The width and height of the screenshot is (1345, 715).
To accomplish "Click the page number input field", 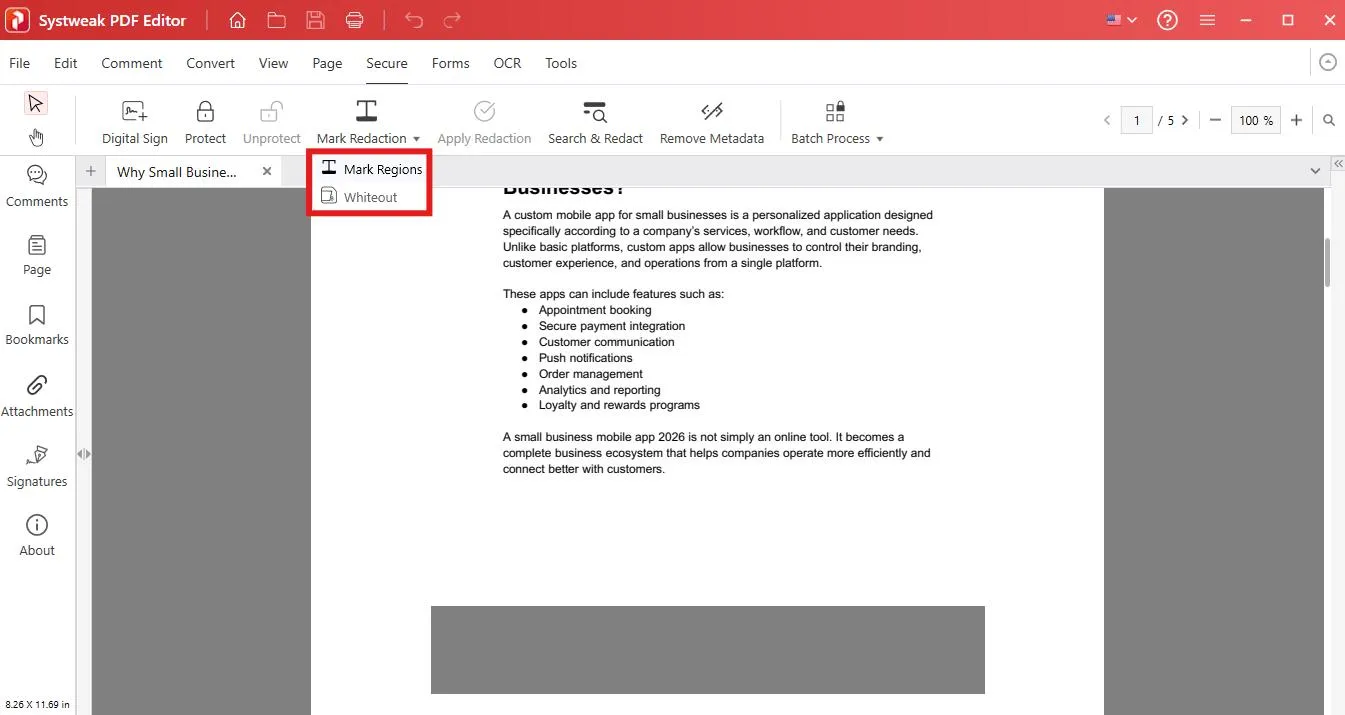I will click(x=1136, y=120).
